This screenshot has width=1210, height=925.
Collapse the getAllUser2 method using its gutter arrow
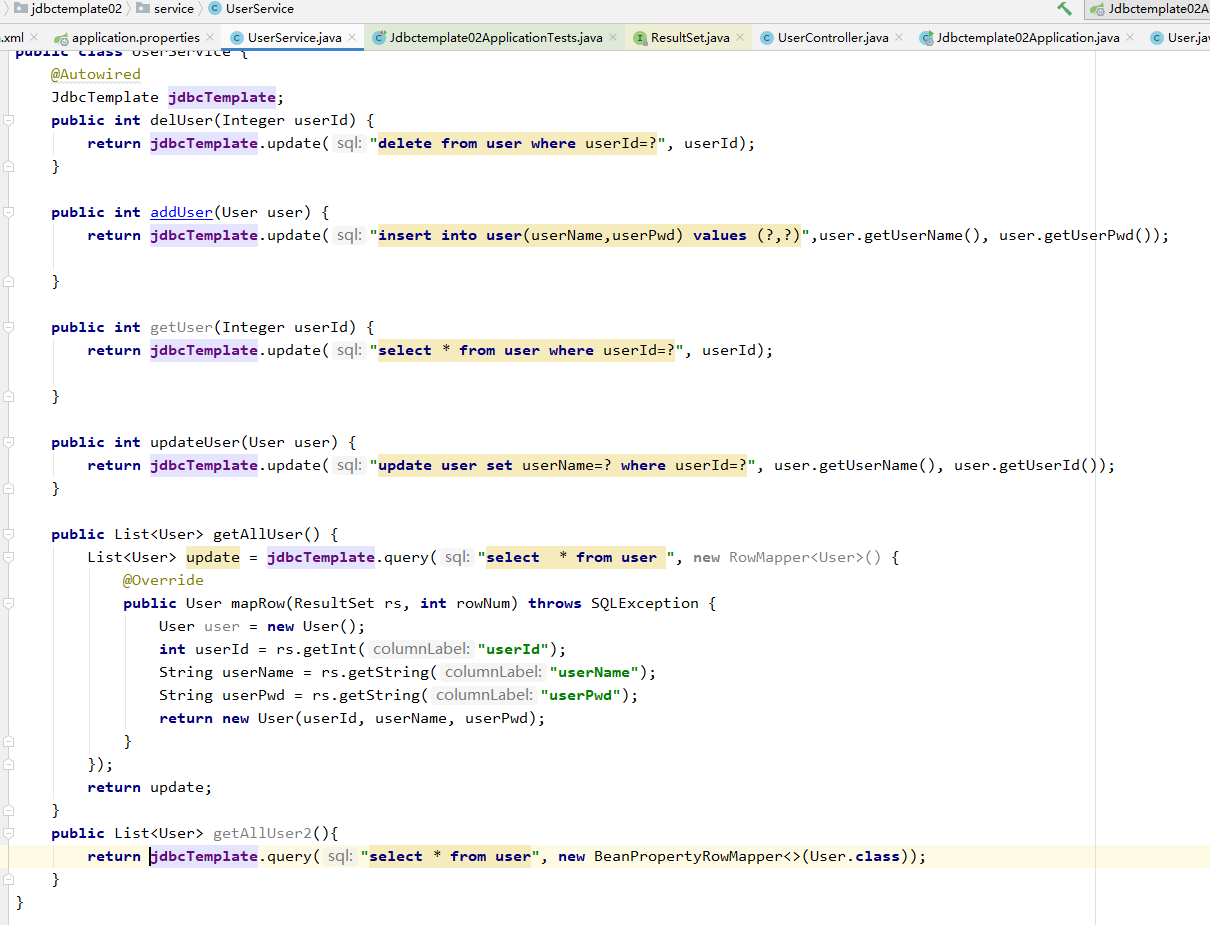(x=8, y=833)
